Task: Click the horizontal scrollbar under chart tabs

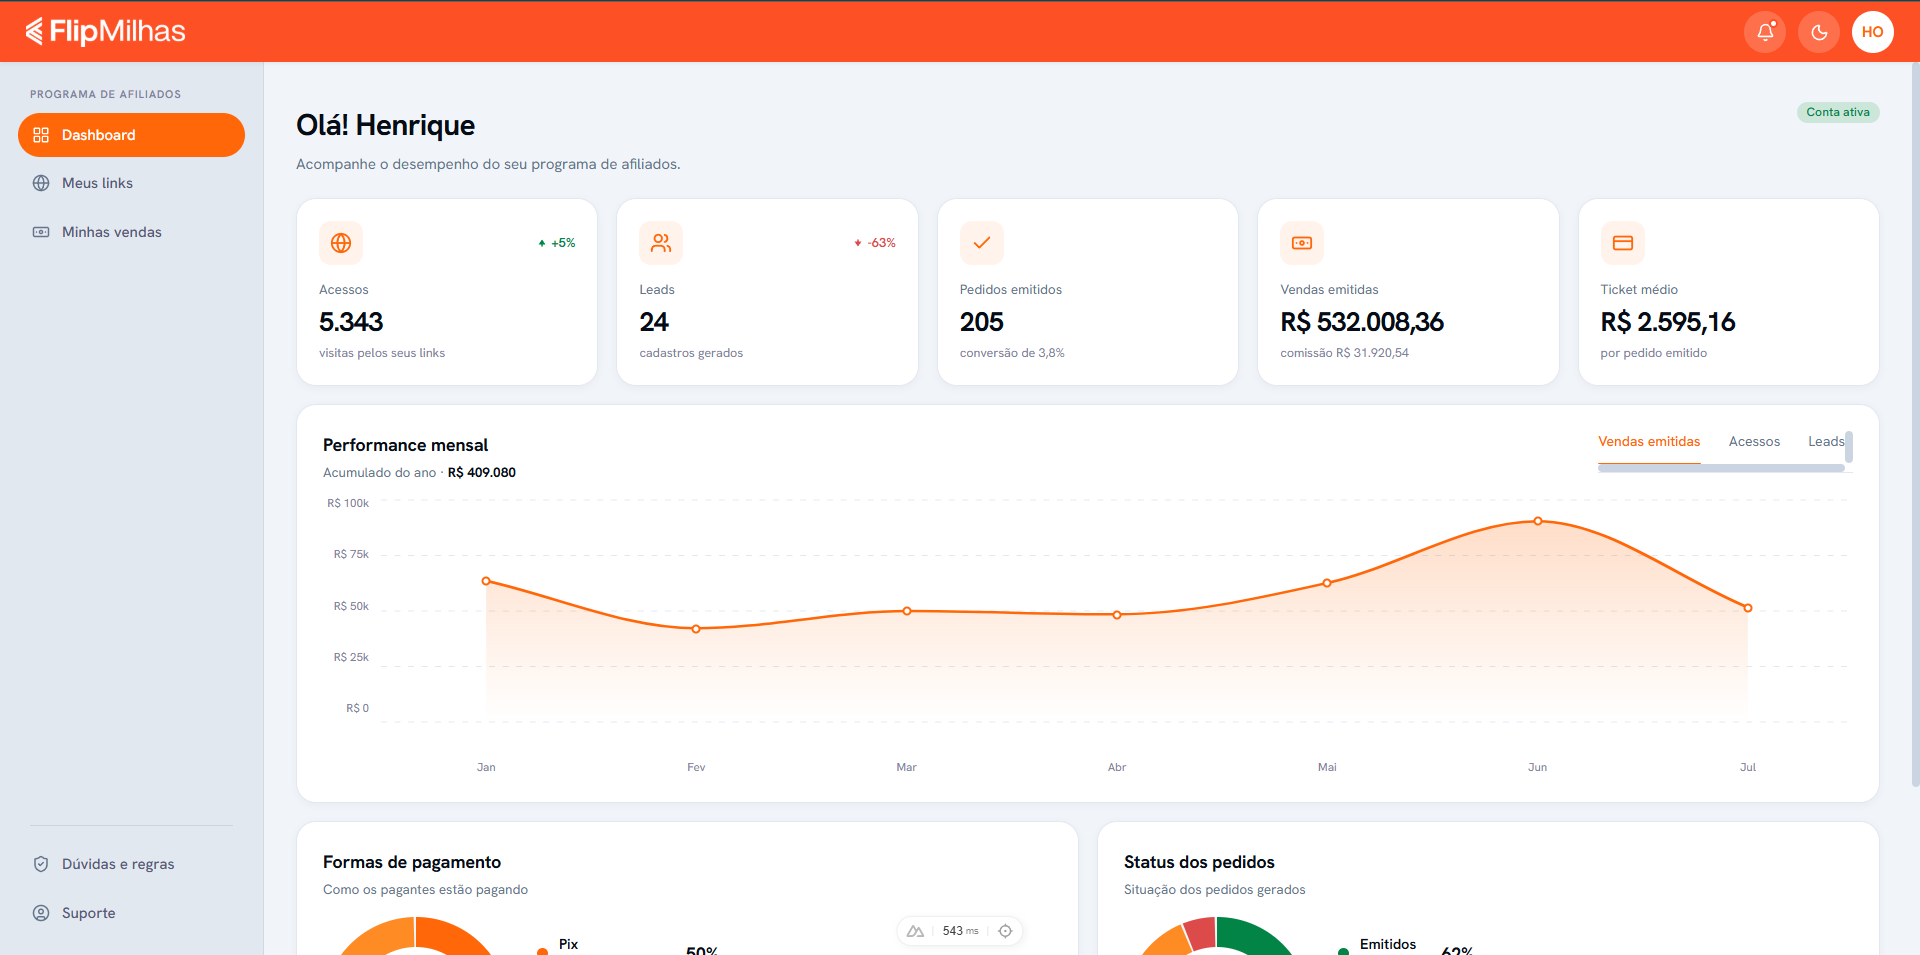Action: click(x=1721, y=468)
